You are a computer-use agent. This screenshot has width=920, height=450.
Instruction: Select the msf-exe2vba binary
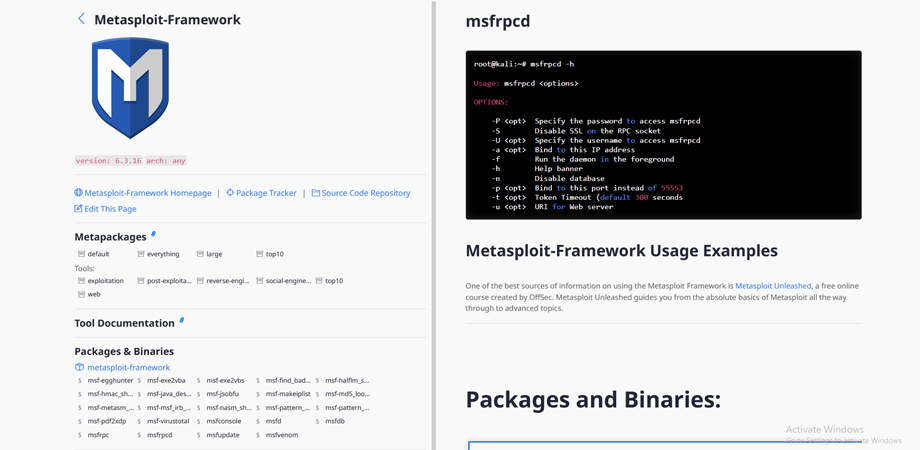[166, 380]
